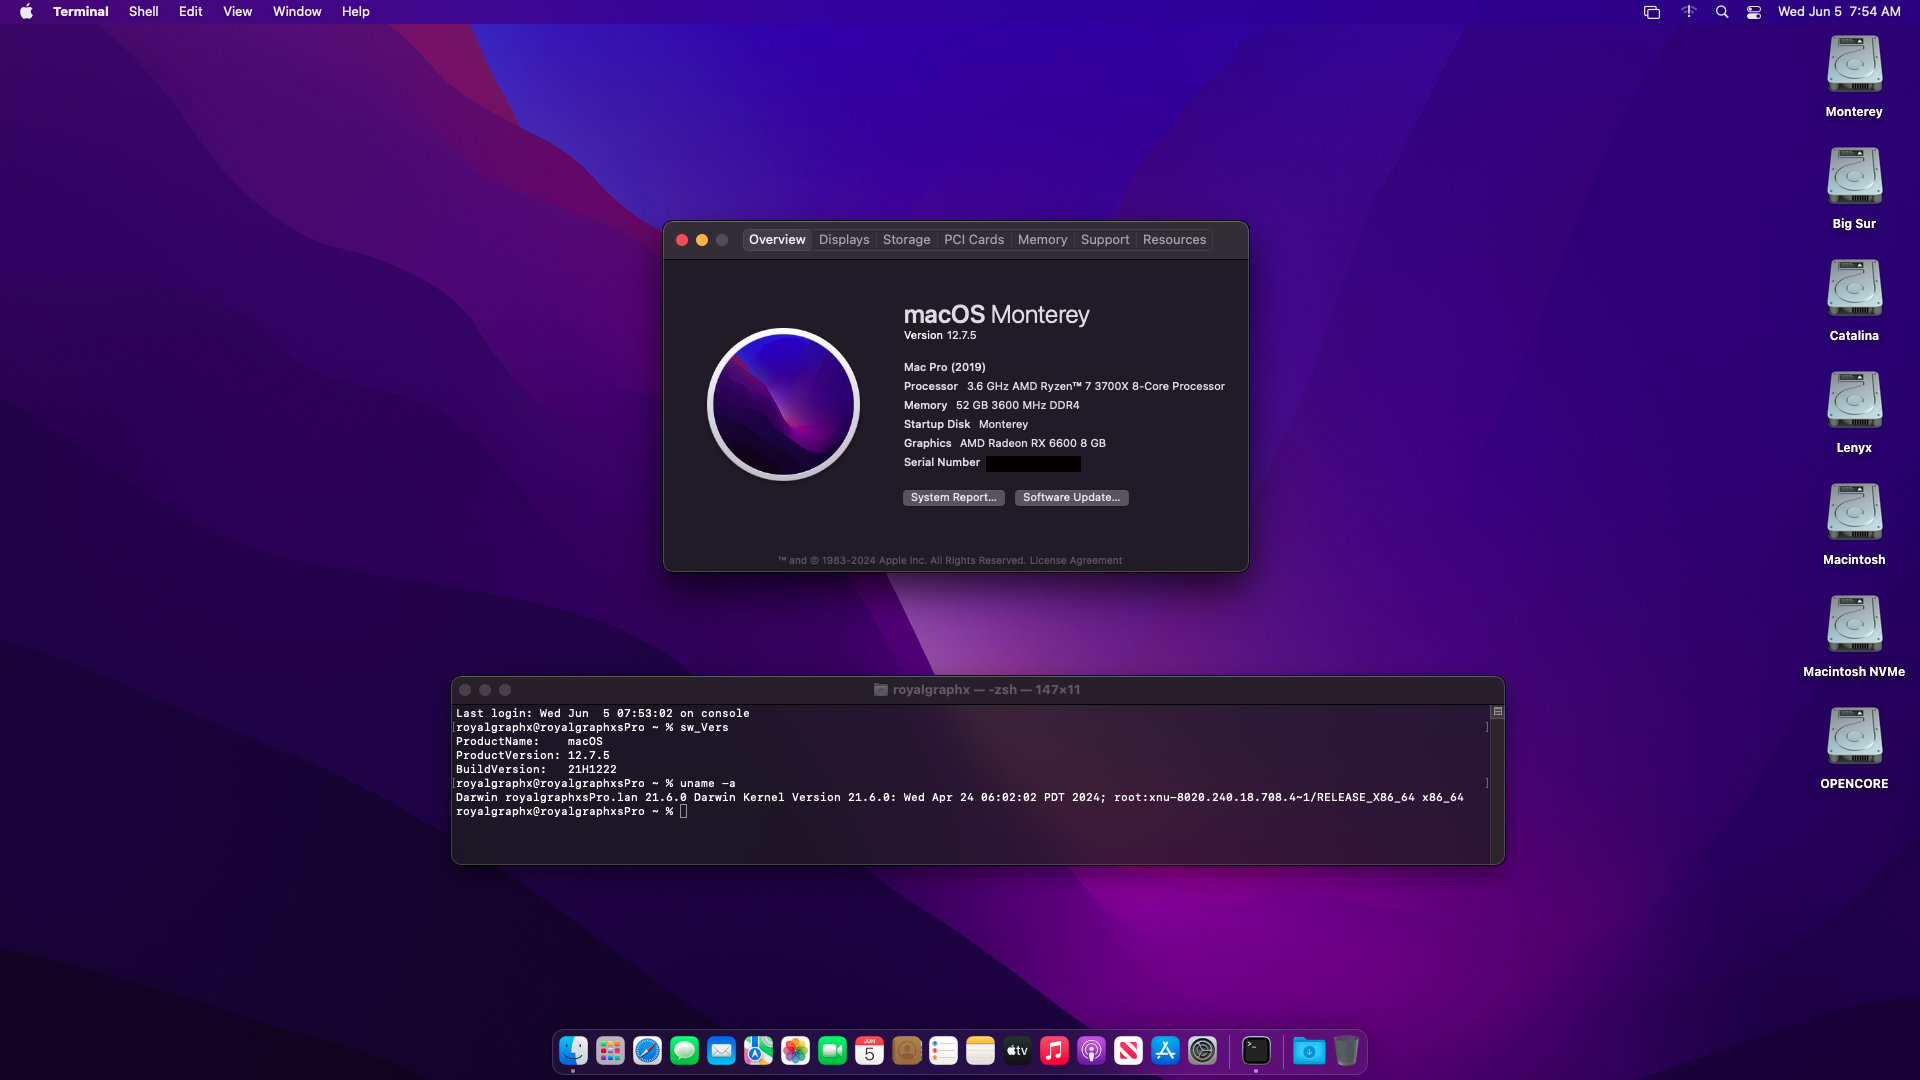Open Contacts from the Dock
Image resolution: width=1920 pixels, height=1080 pixels.
(906, 1051)
